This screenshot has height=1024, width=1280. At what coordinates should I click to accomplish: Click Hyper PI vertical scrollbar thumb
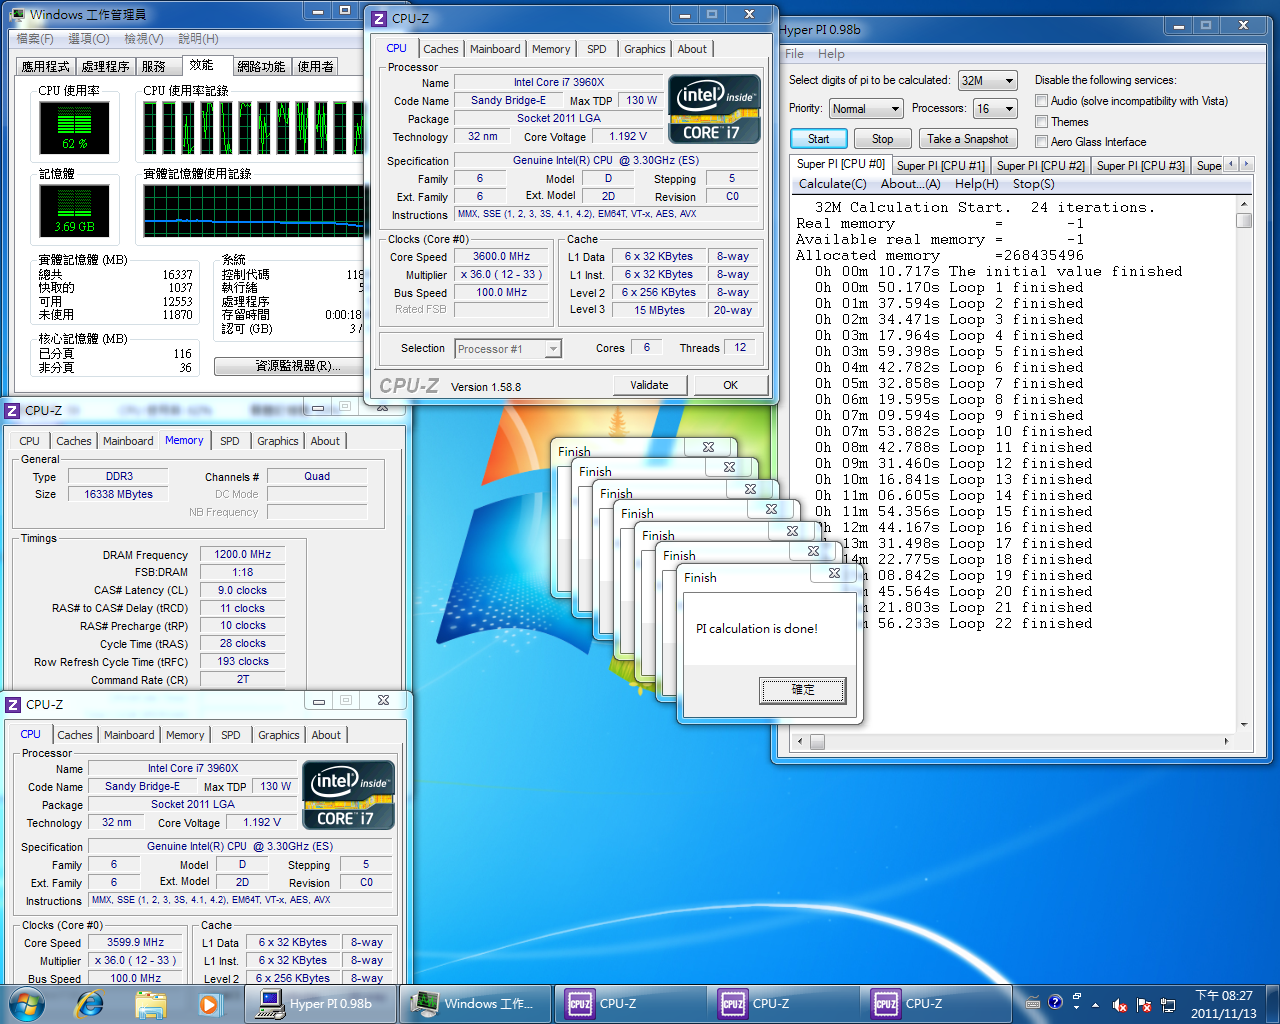pos(1244,220)
